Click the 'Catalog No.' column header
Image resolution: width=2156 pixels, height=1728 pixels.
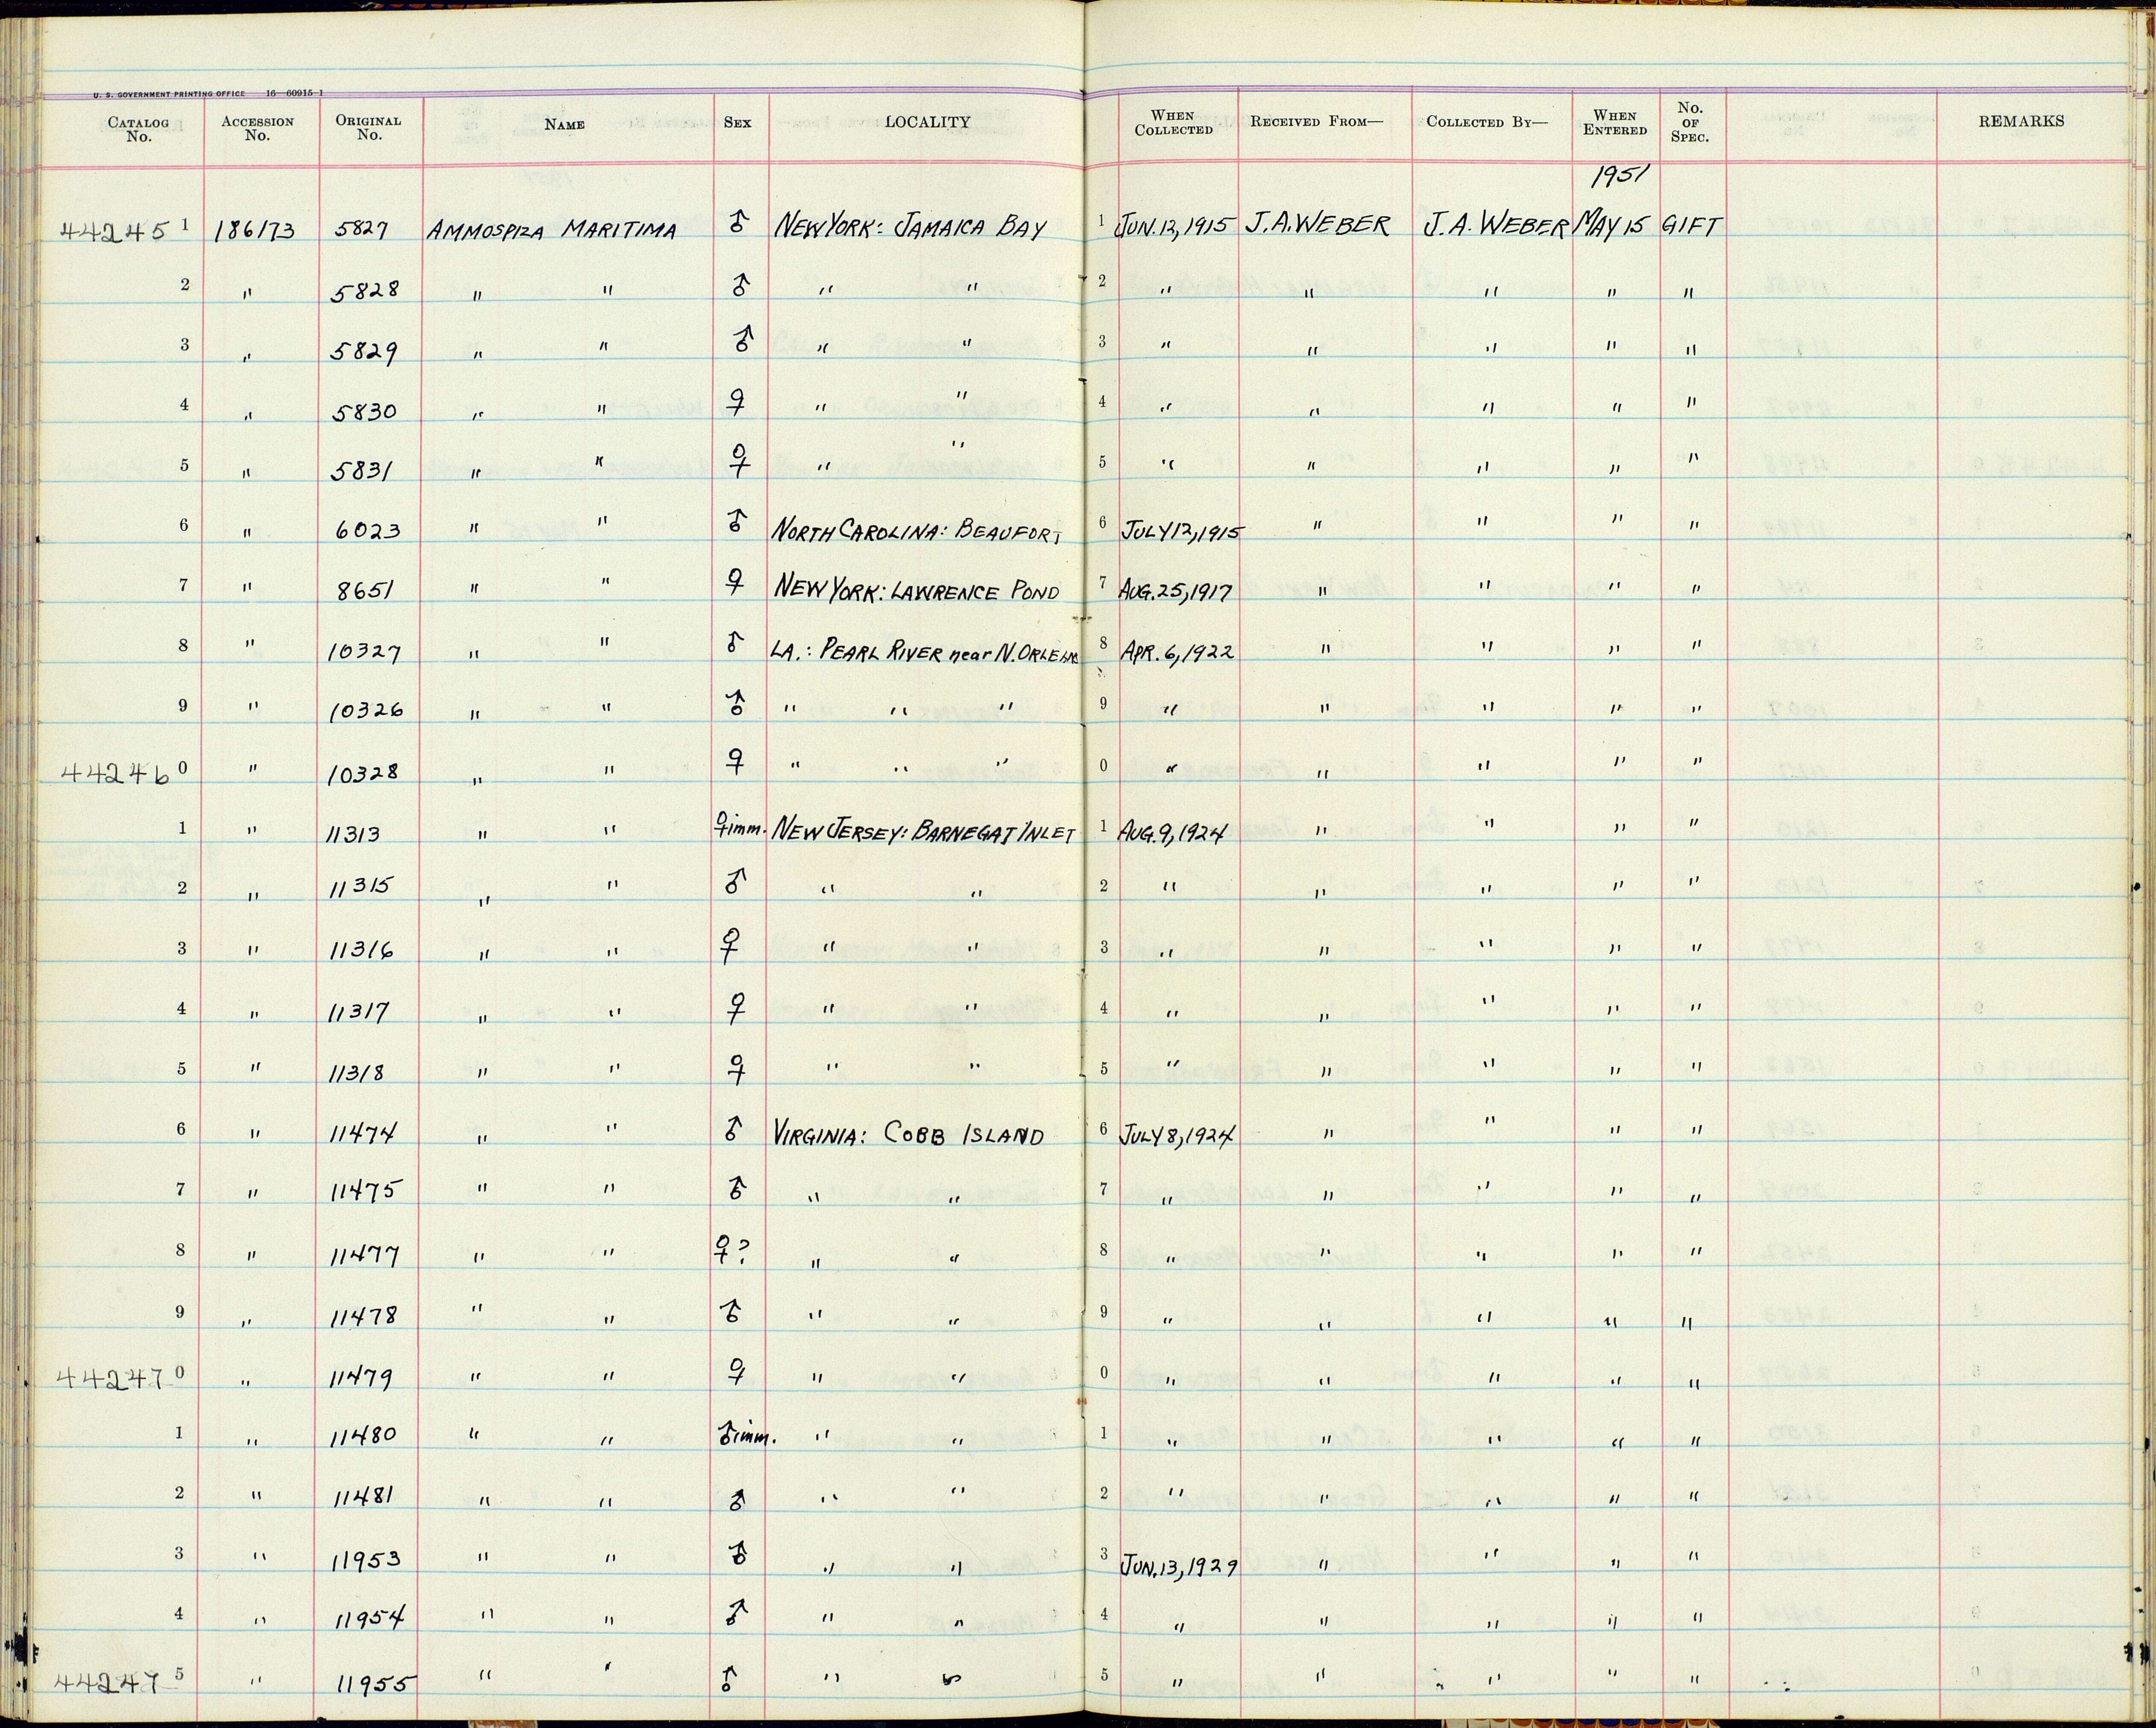click(x=139, y=130)
